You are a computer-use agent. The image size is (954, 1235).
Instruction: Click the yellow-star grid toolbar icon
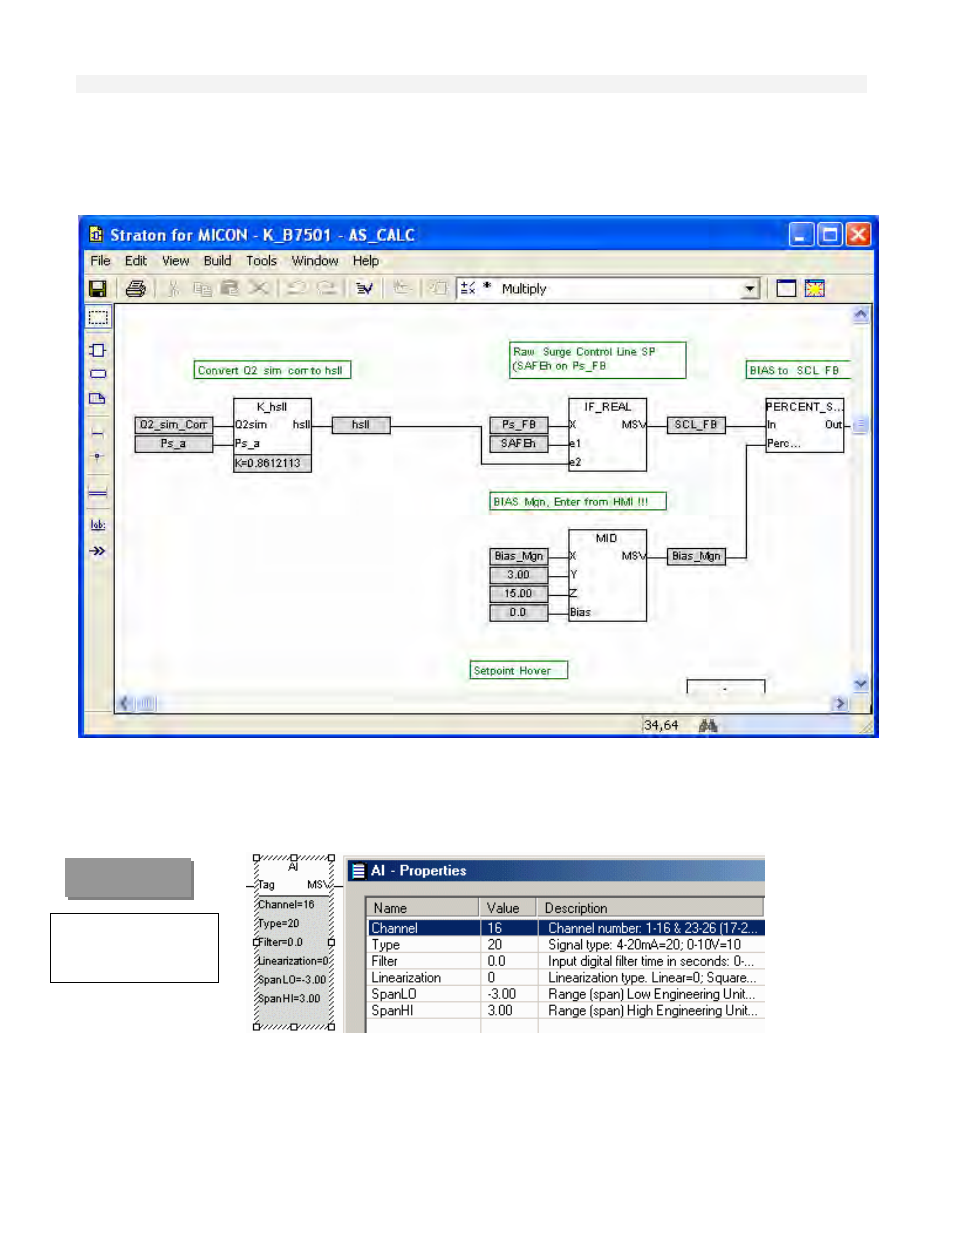pyautogui.click(x=815, y=289)
